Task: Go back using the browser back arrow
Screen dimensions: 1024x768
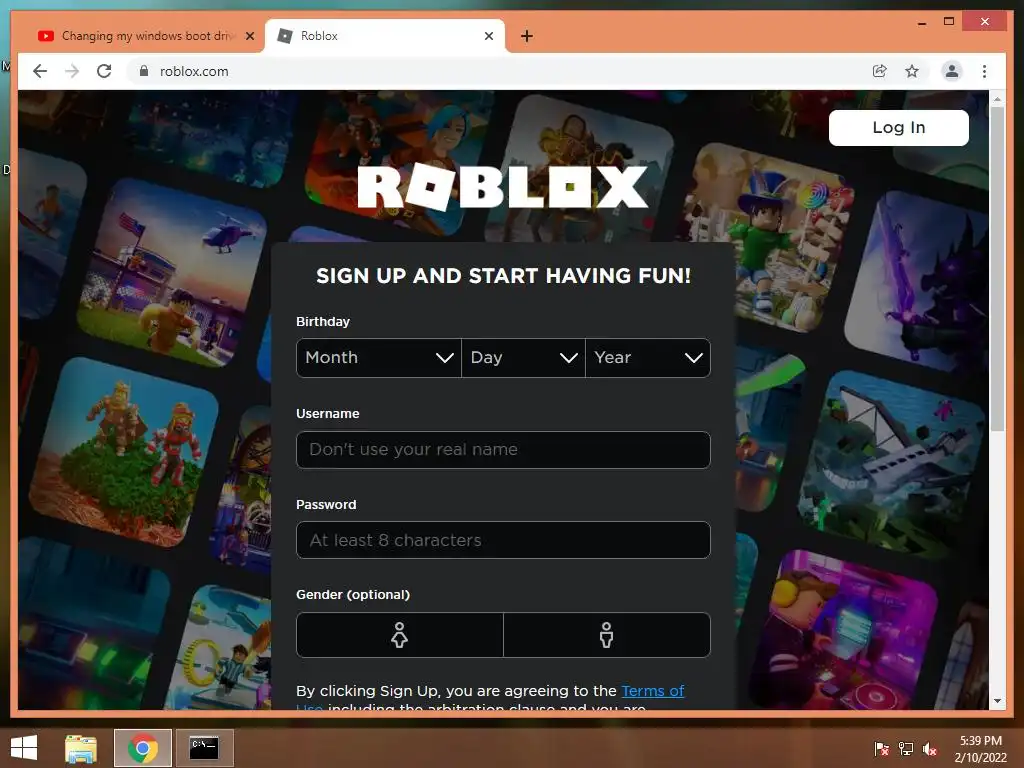Action: click(40, 71)
